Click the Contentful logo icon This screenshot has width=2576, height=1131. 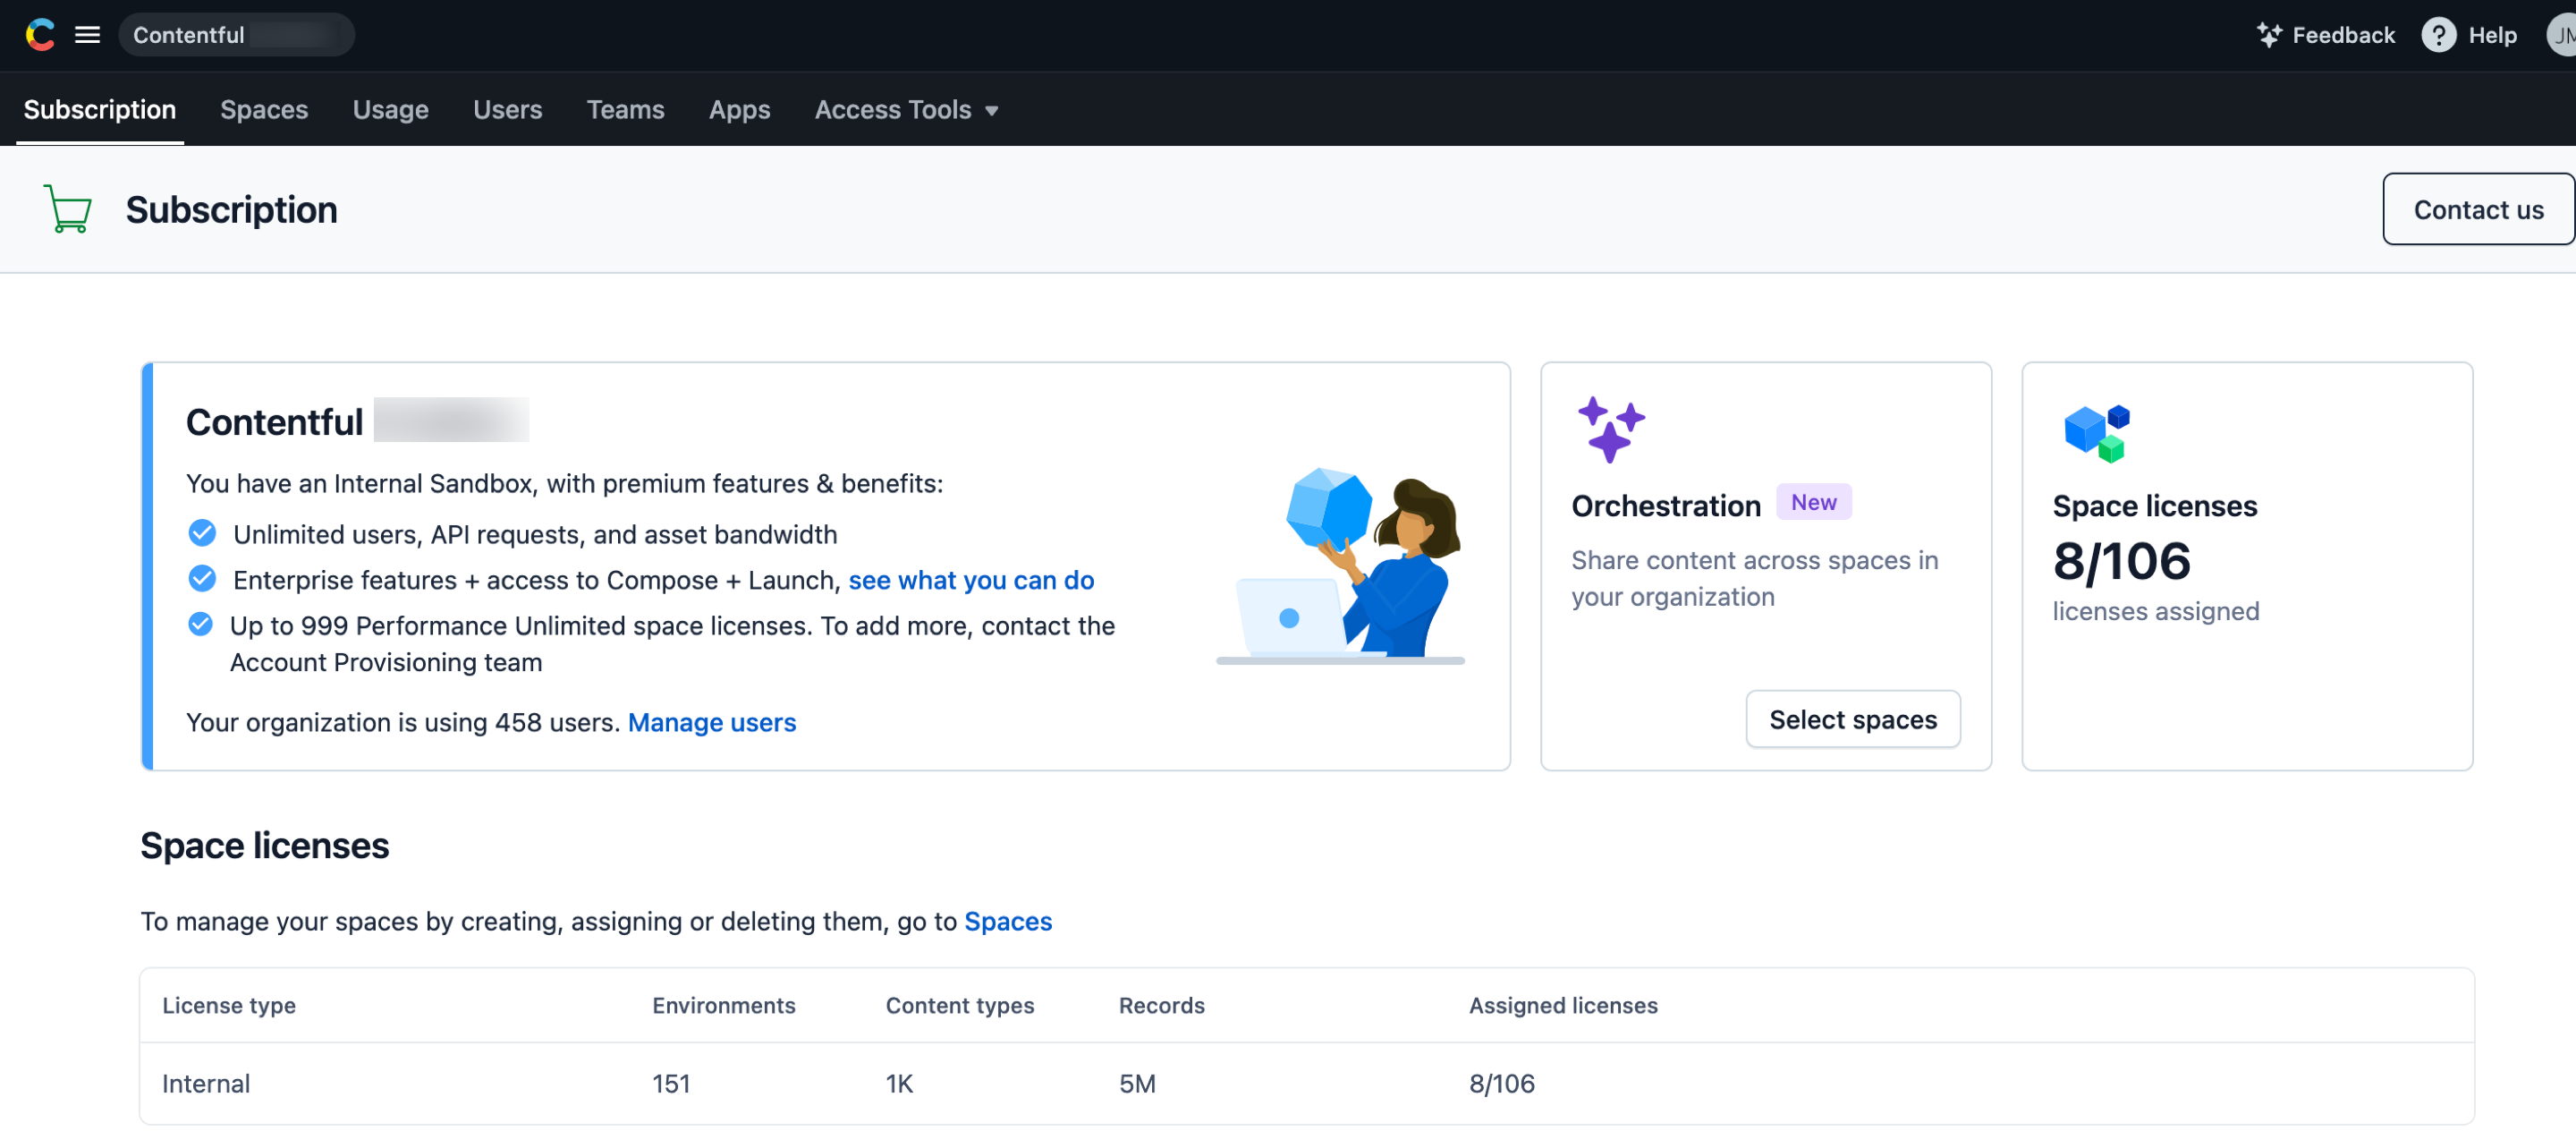[x=40, y=35]
